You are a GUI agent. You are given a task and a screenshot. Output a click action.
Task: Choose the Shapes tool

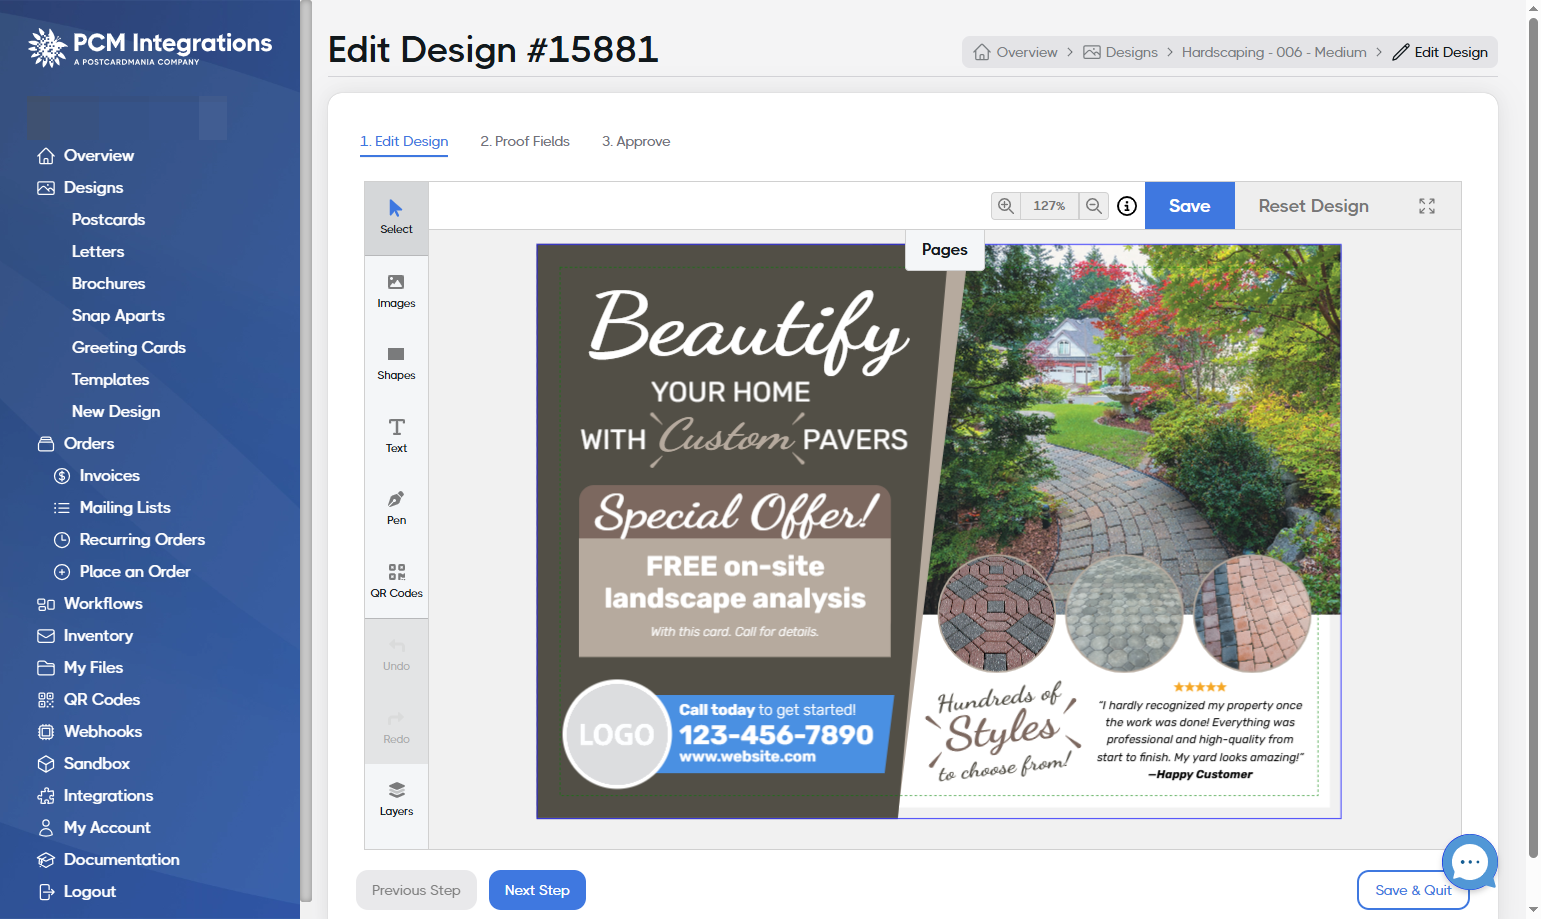(x=396, y=363)
